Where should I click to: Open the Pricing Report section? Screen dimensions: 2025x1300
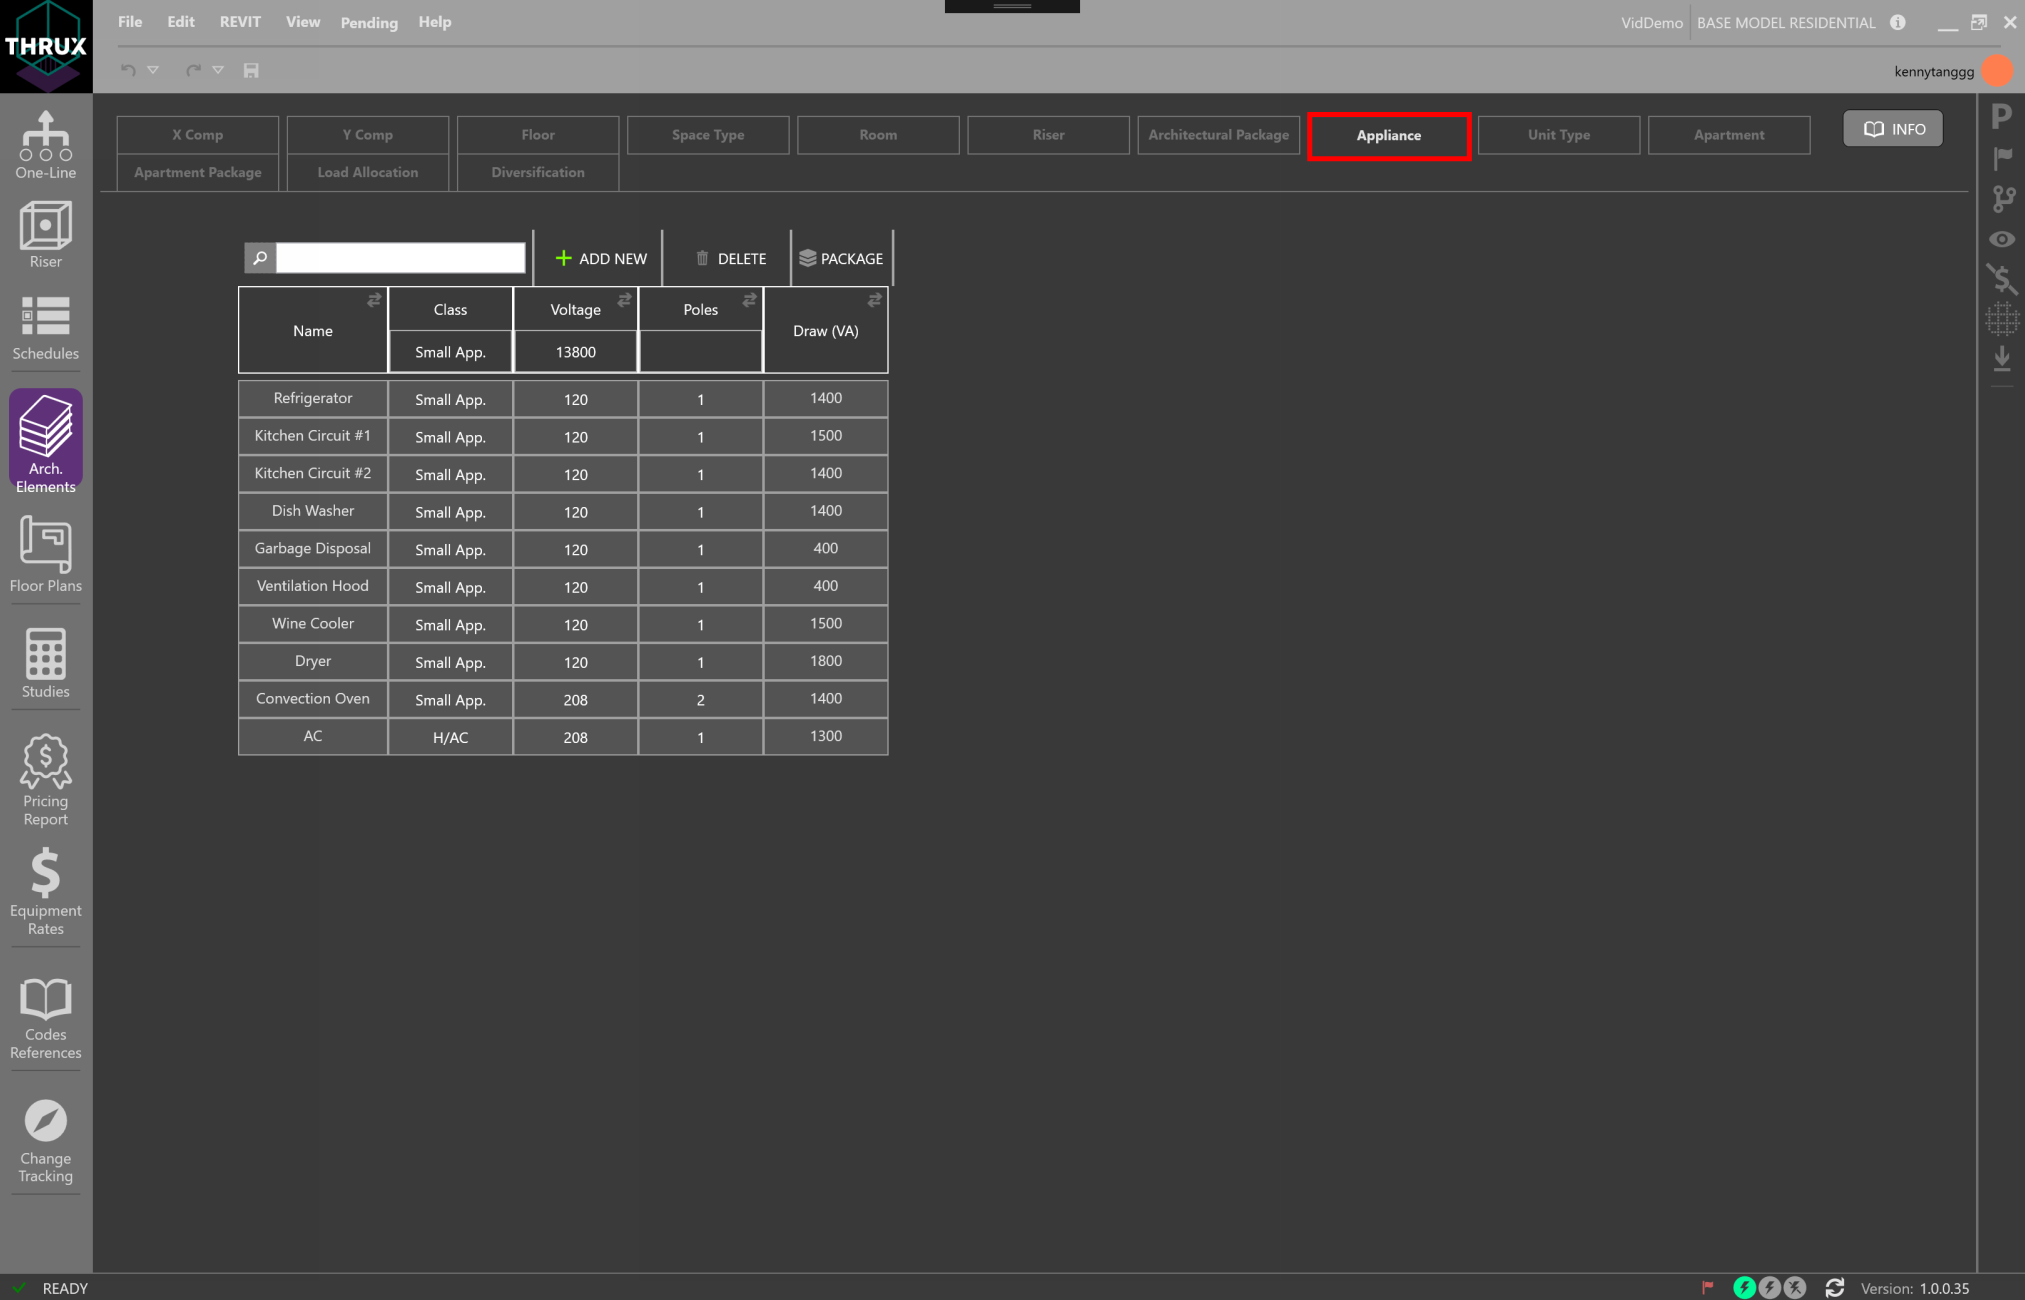pos(46,779)
